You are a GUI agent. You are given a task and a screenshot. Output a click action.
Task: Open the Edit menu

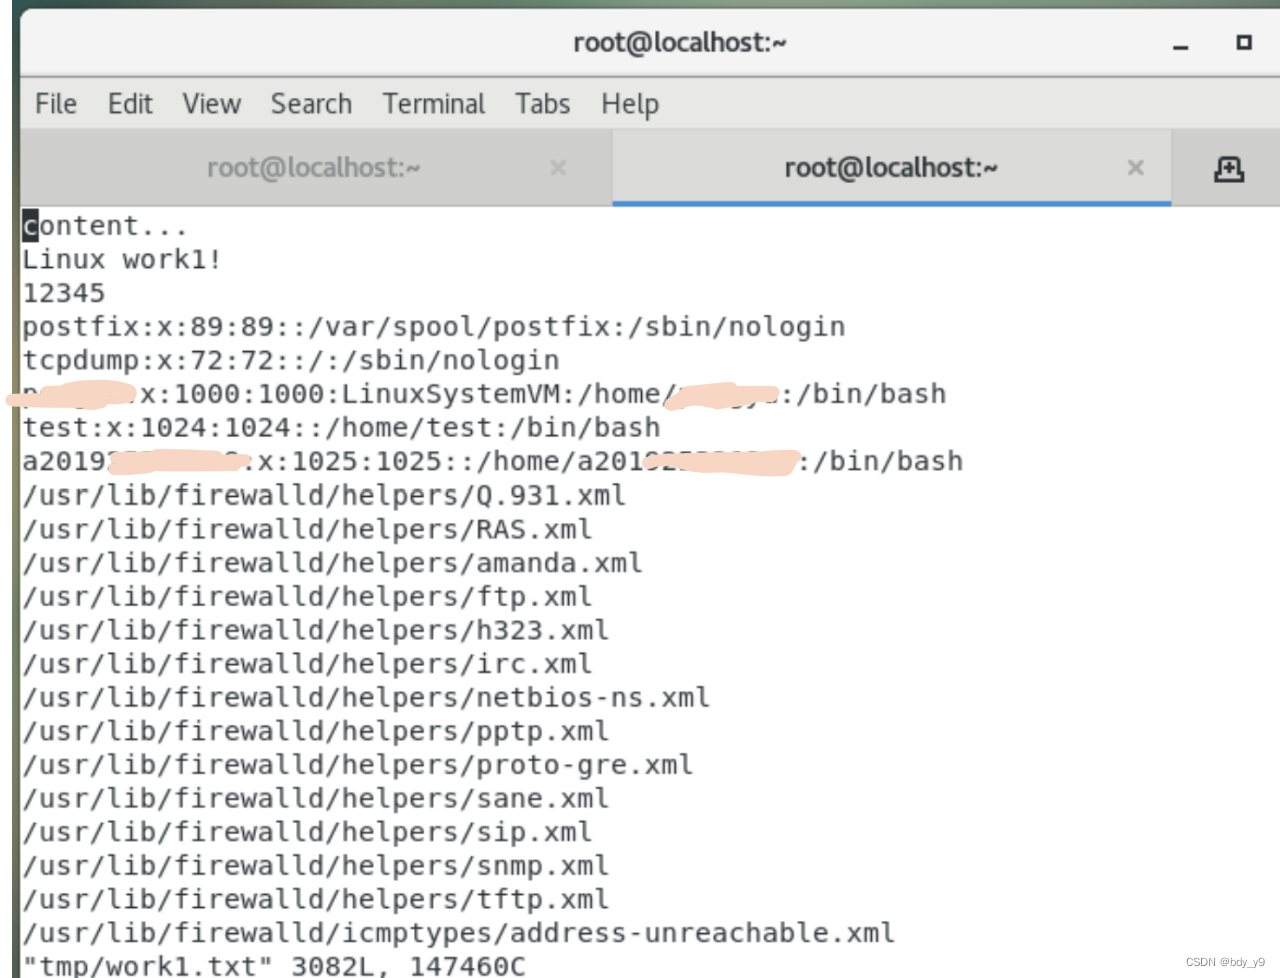pos(130,103)
